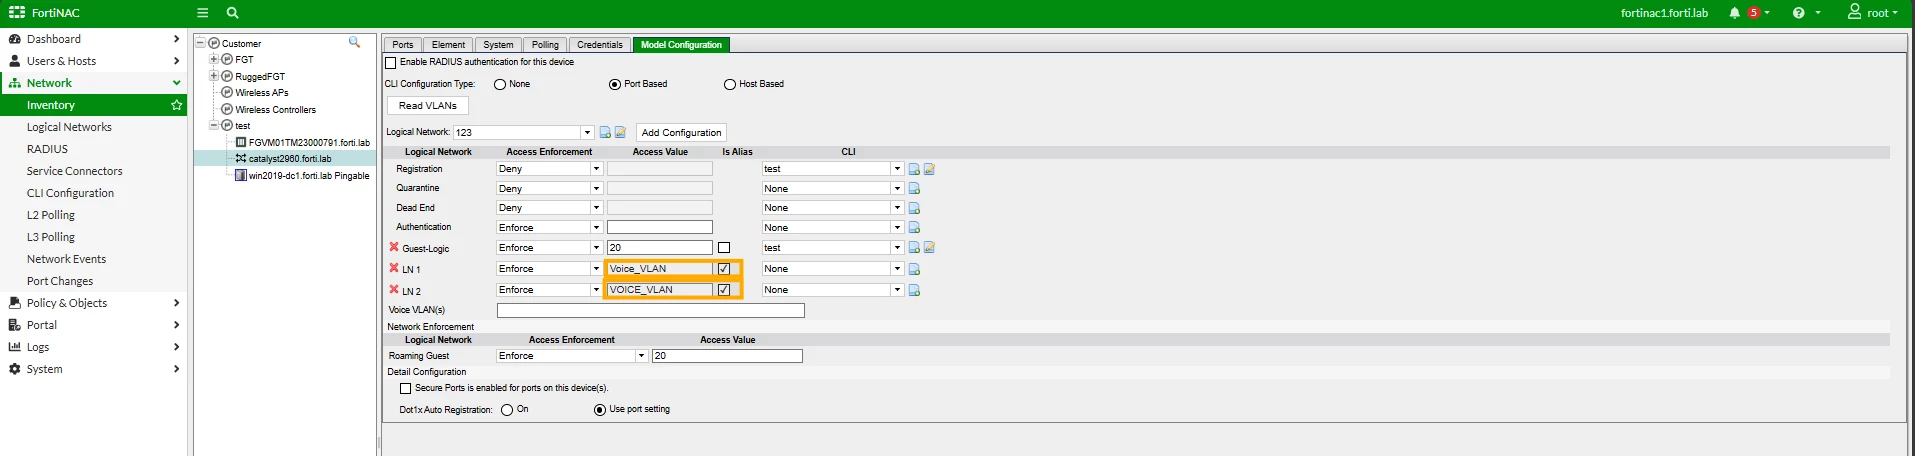The image size is (1915, 456).
Task: Open Logical Networks in sidebar
Action: pos(69,127)
